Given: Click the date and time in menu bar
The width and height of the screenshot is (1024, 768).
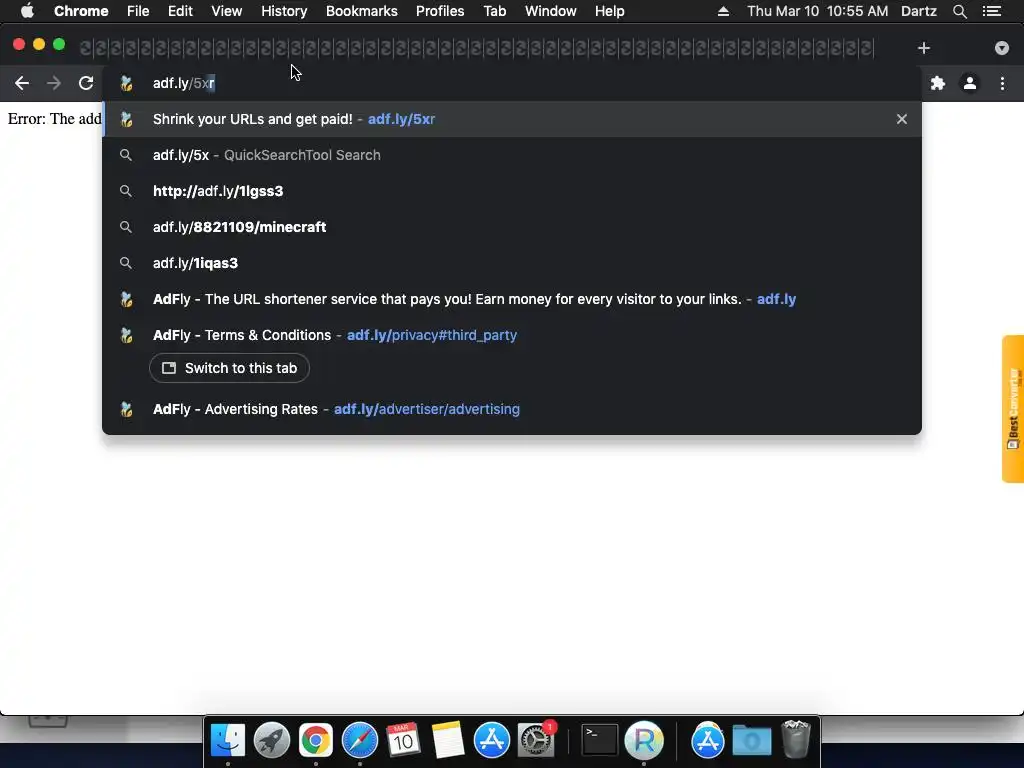Looking at the screenshot, I should pos(818,11).
